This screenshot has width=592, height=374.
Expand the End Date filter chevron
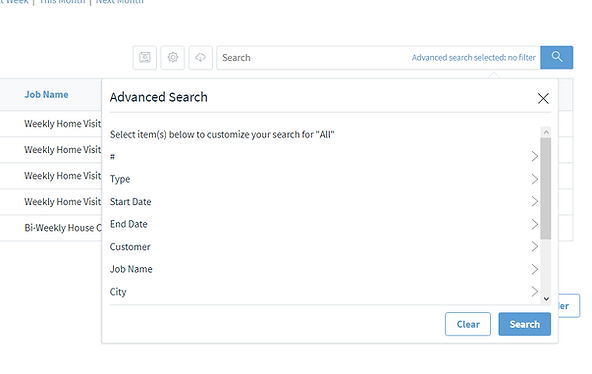pyautogui.click(x=534, y=224)
